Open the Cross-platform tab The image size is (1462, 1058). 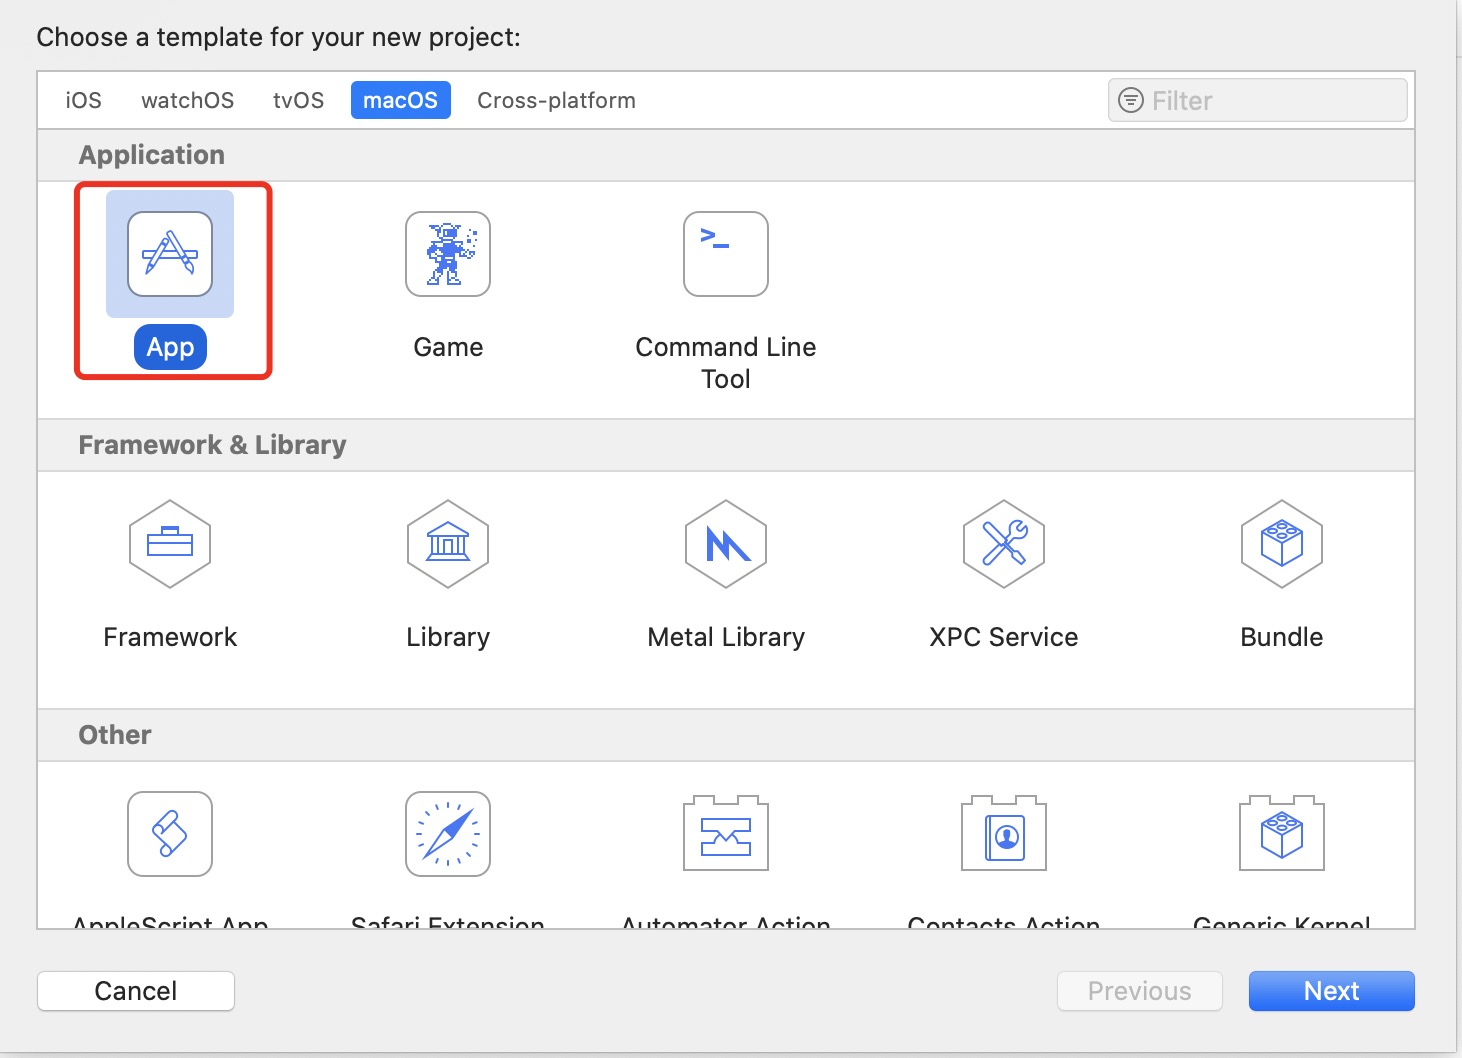[x=556, y=100]
